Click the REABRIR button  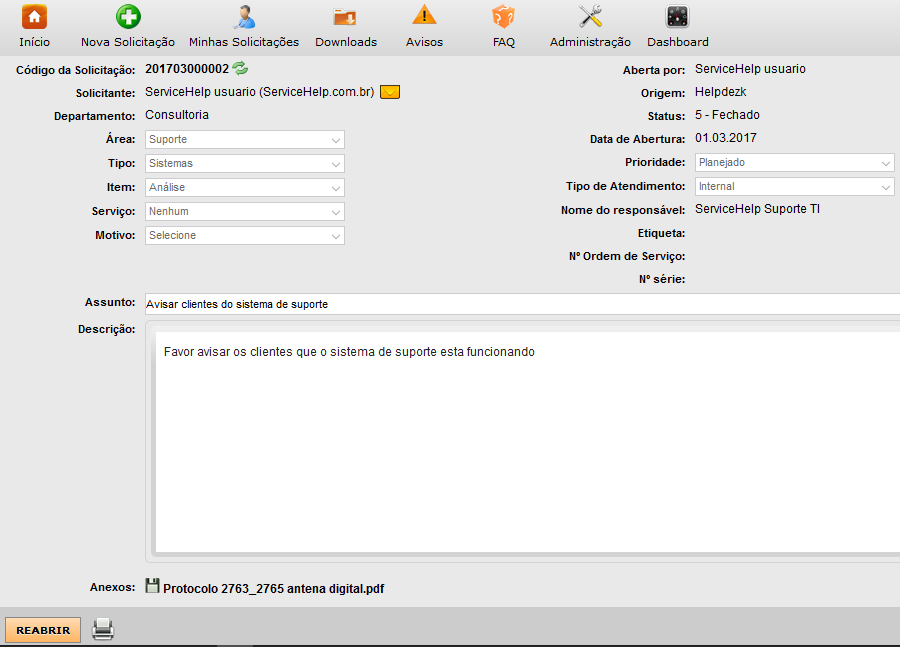point(43,630)
